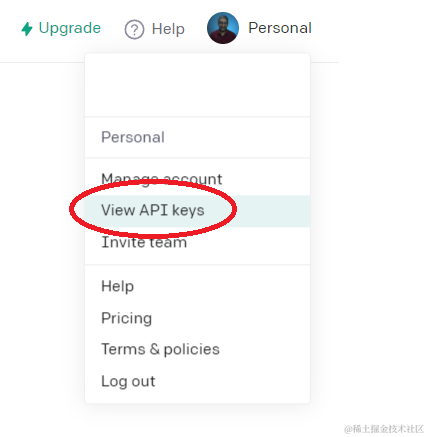The image size is (427, 437).
Task: Click the blank account info area atop dropdown
Action: click(197, 85)
